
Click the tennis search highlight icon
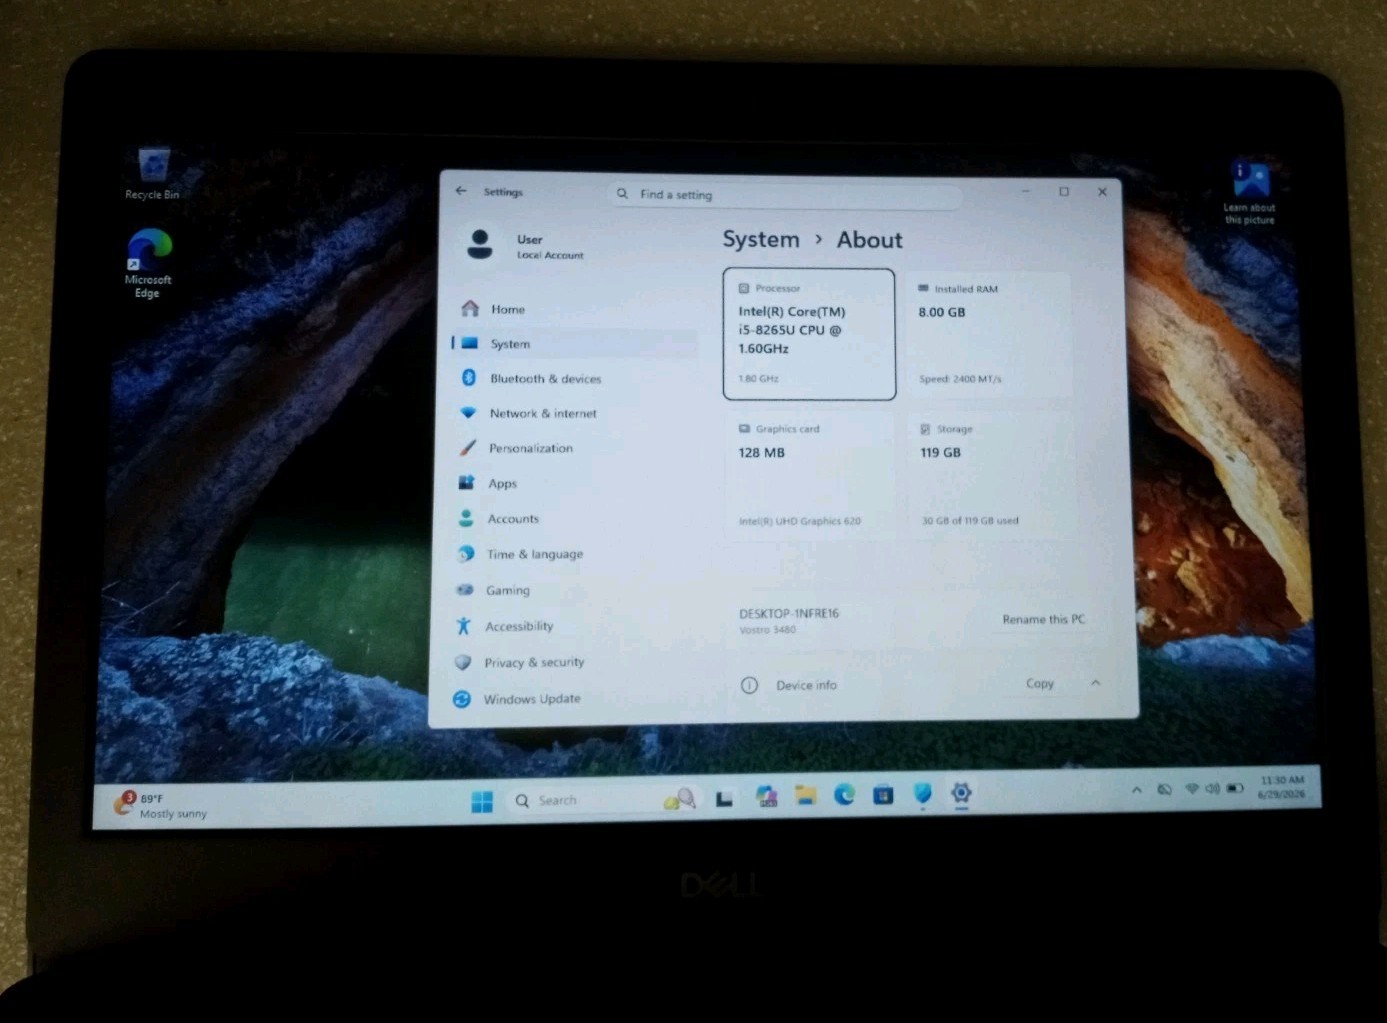[680, 799]
